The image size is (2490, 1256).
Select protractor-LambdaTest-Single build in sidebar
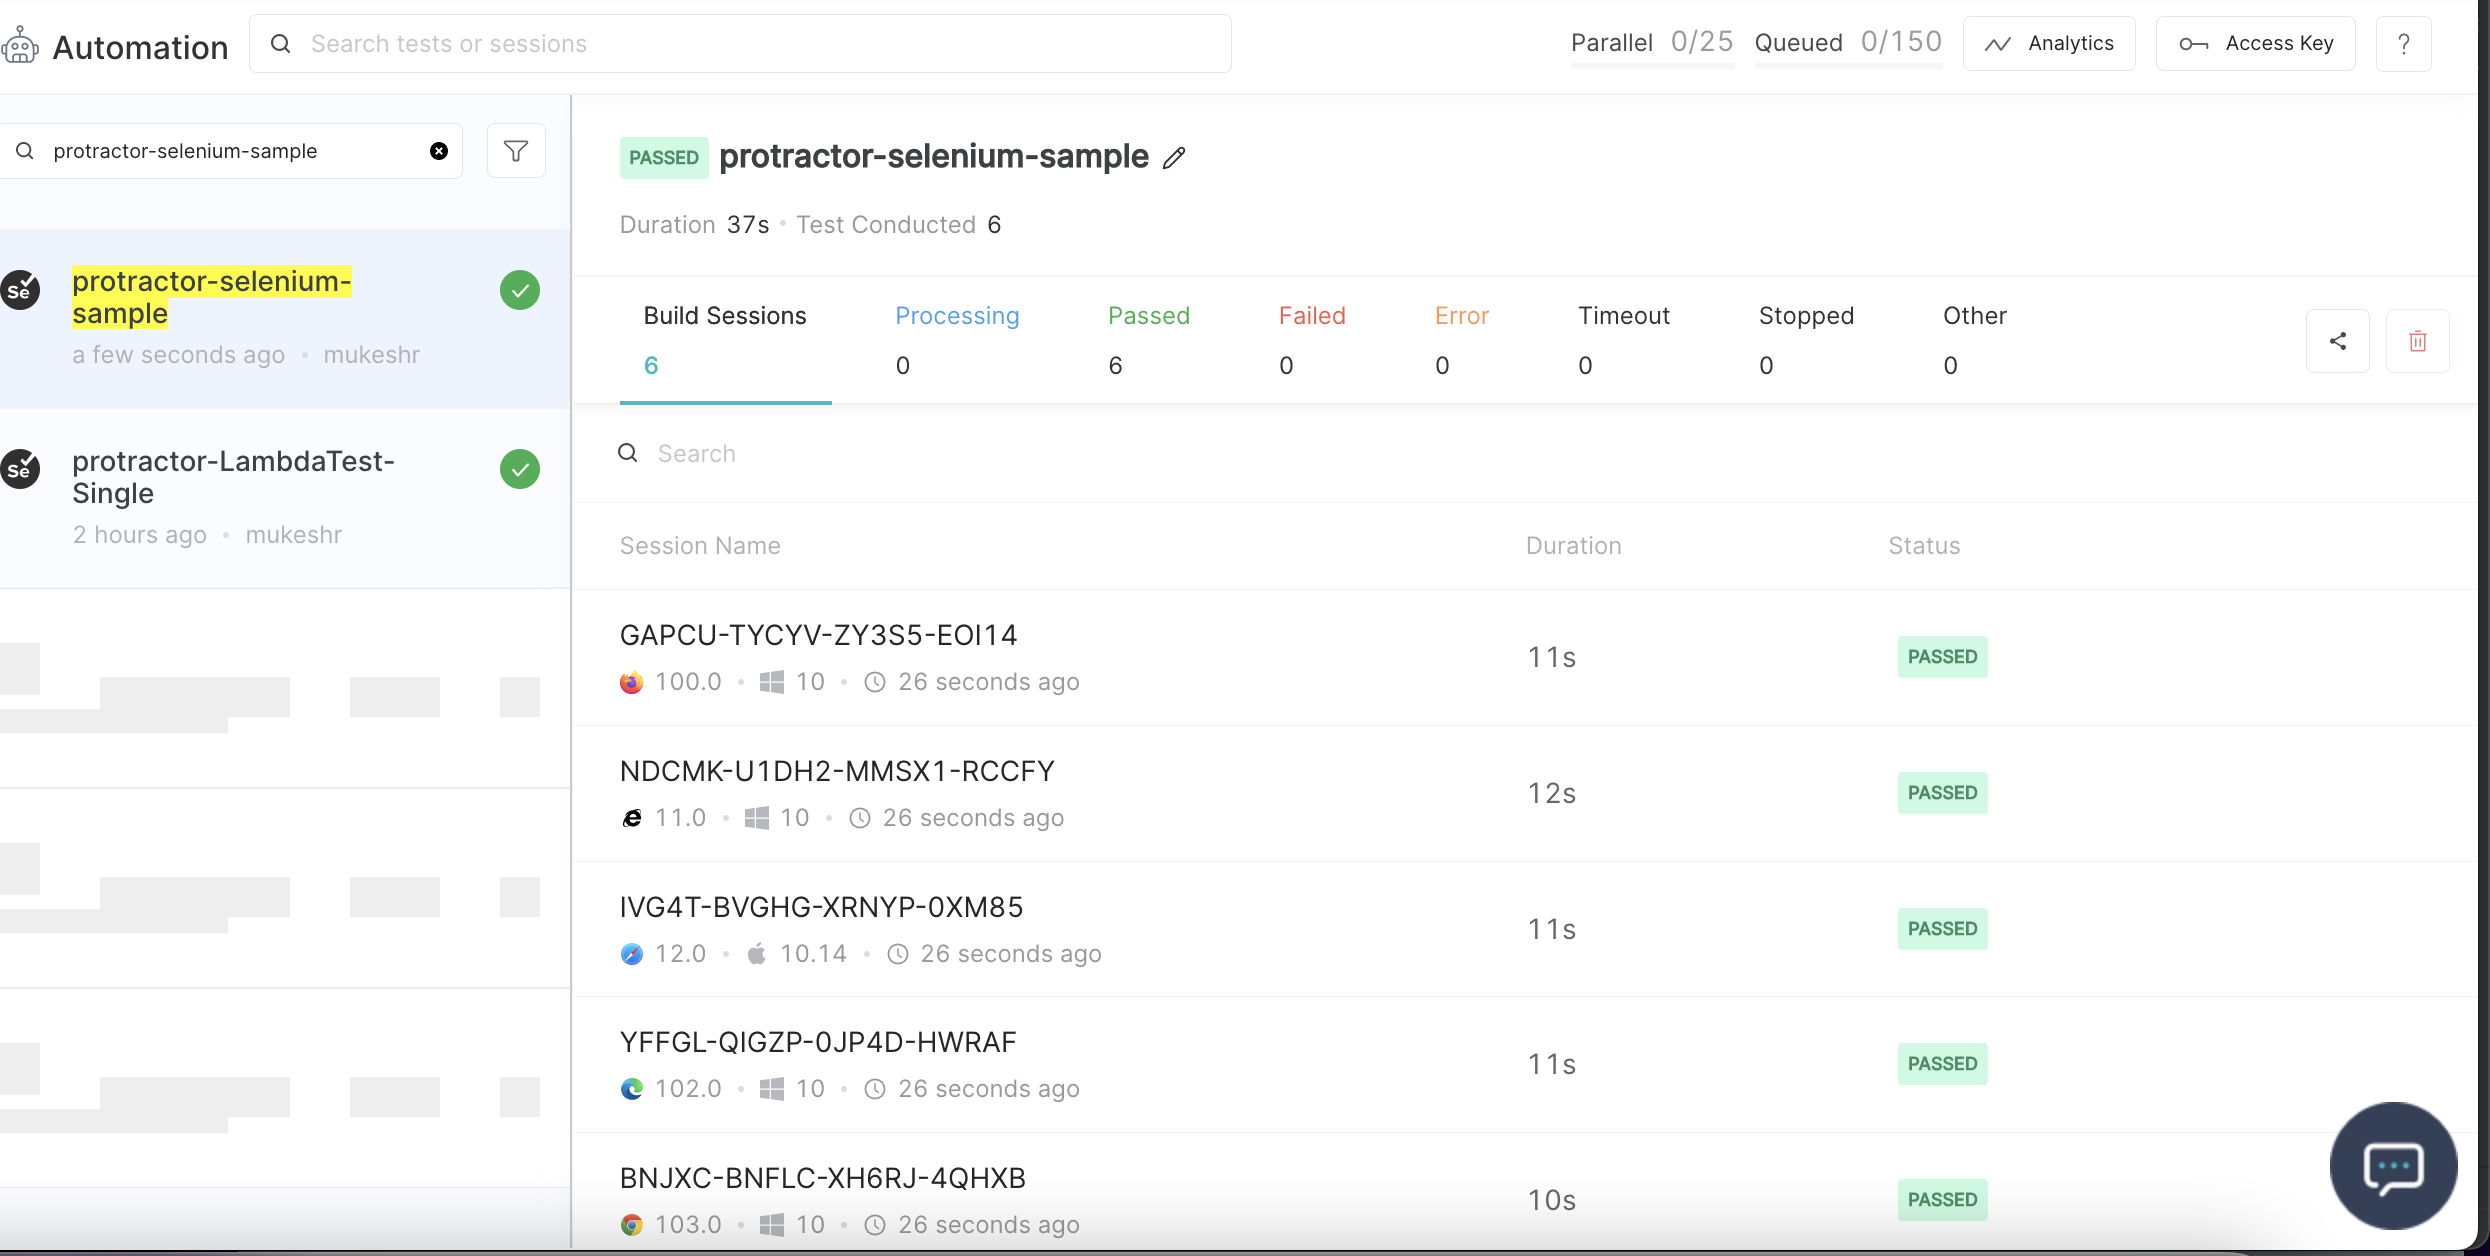tap(234, 478)
